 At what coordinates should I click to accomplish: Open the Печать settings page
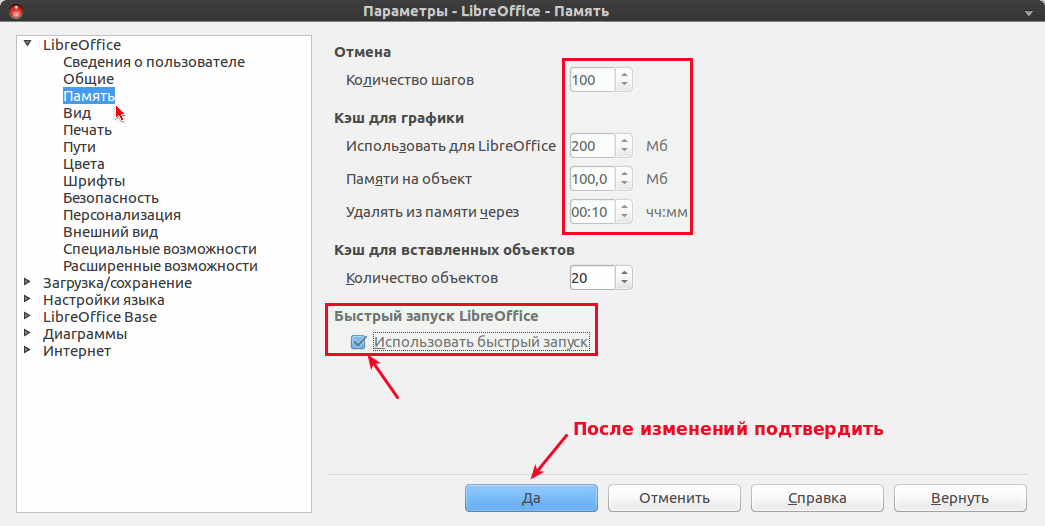point(87,130)
